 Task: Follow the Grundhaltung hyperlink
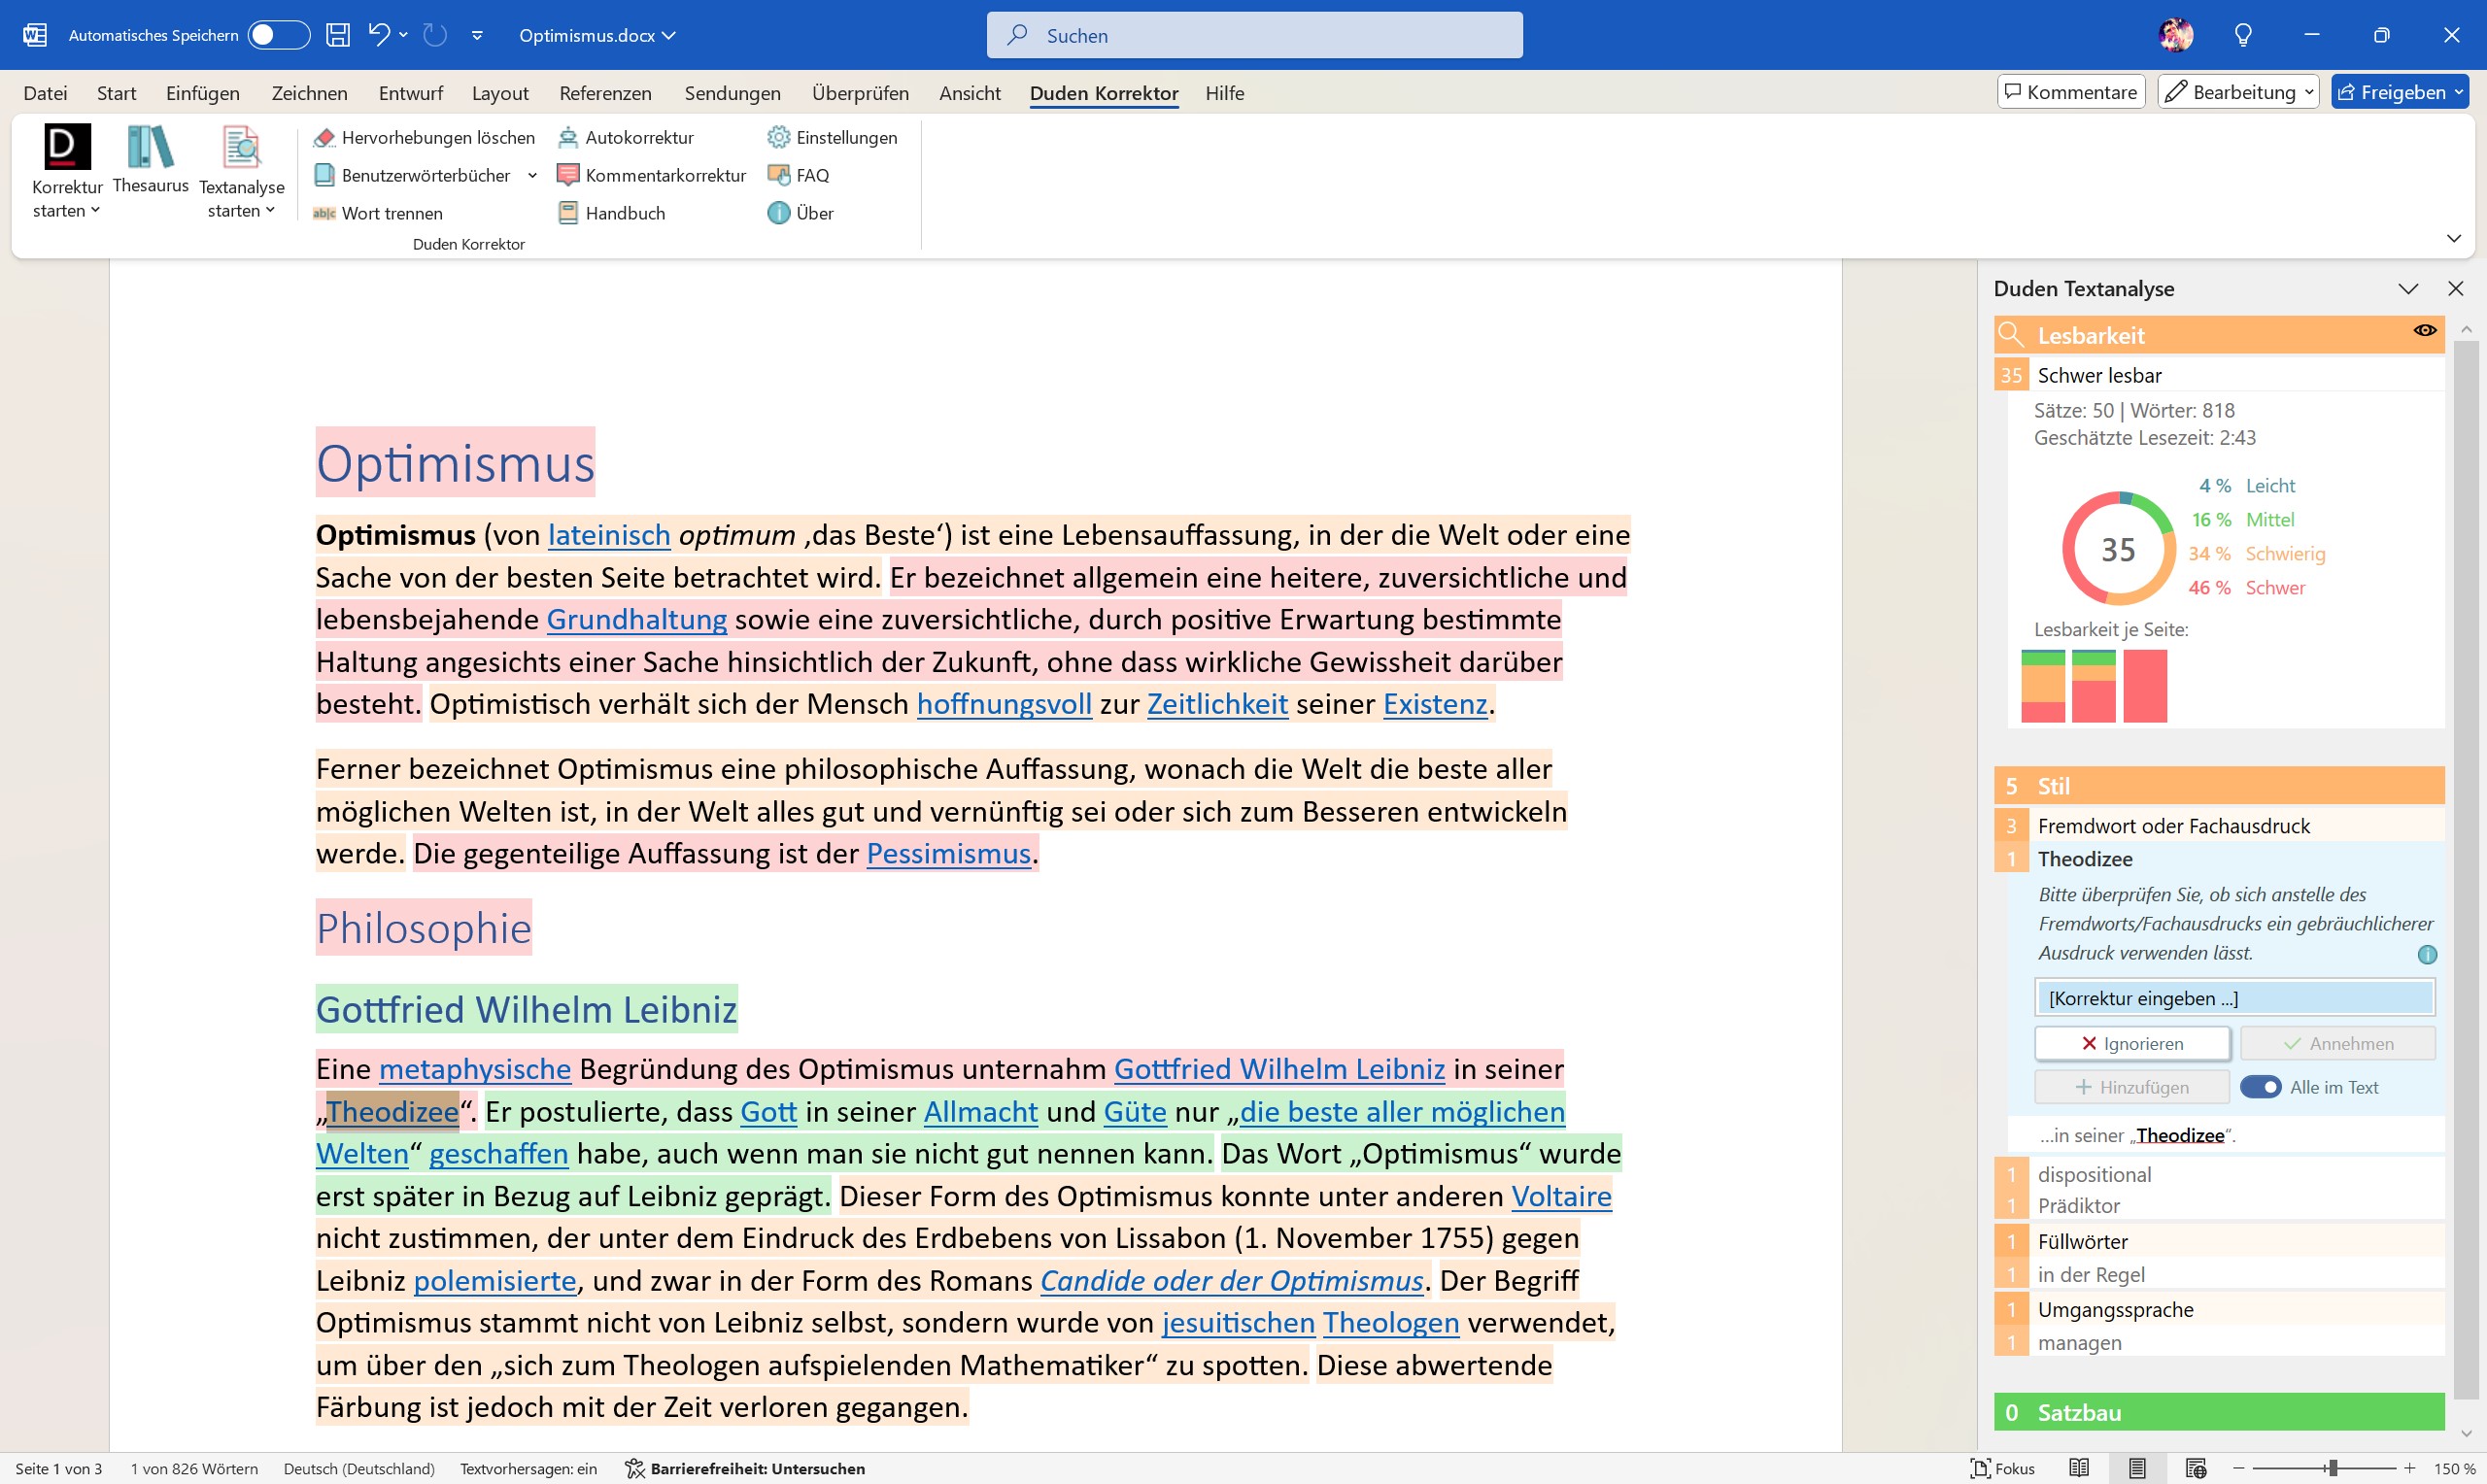coord(636,618)
